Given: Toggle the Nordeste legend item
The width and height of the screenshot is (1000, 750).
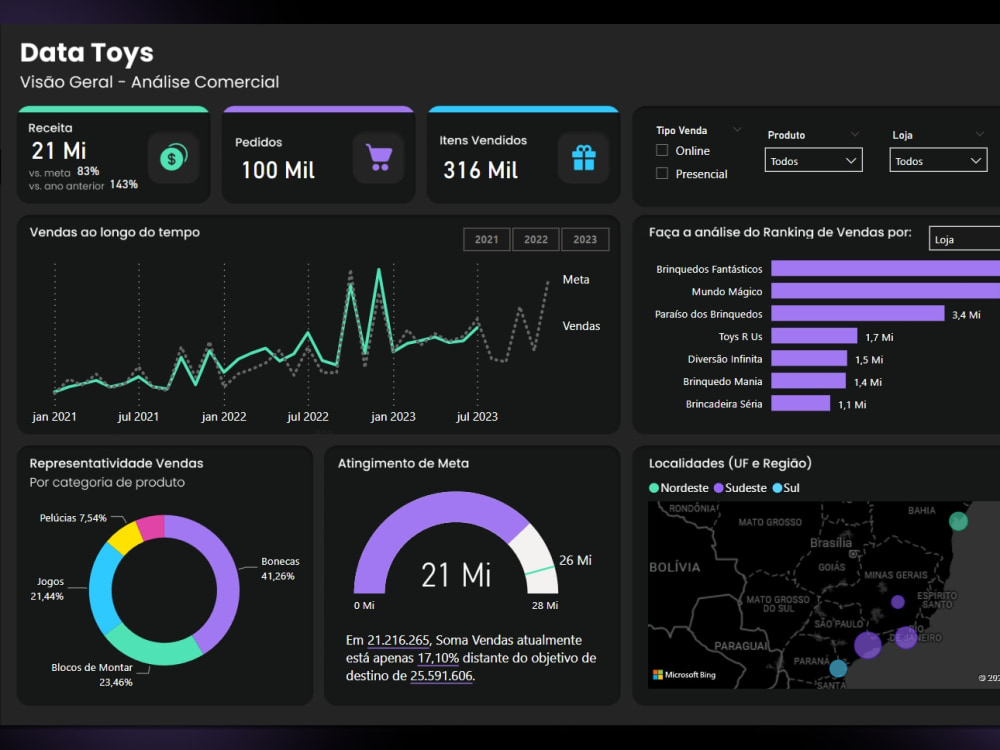Looking at the screenshot, I should 679,488.
